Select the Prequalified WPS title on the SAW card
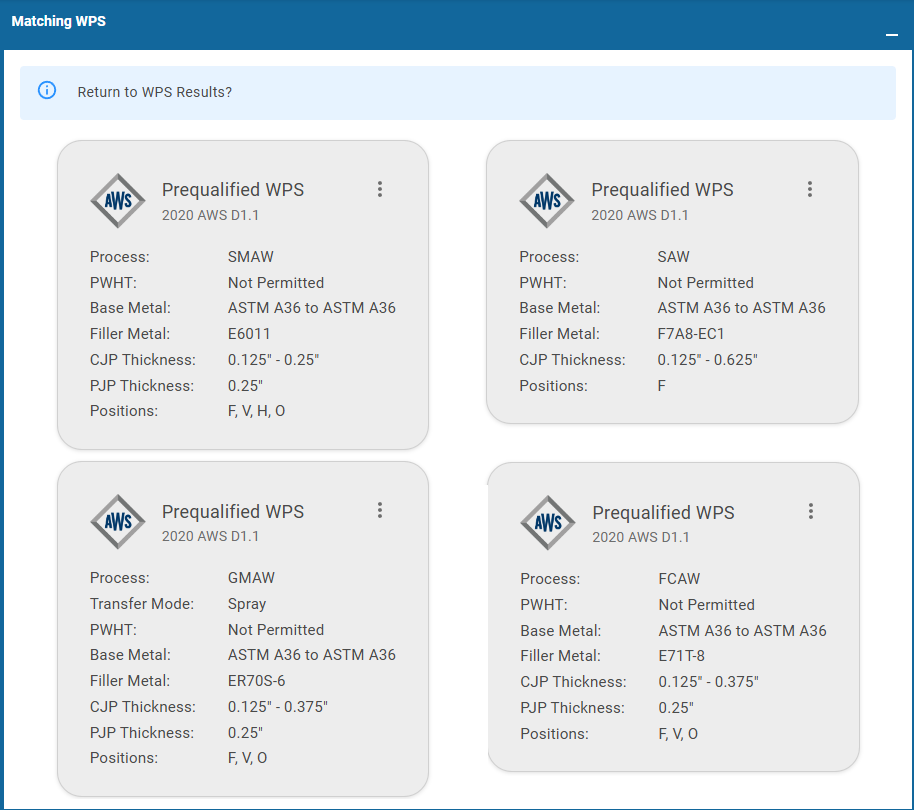 (662, 190)
